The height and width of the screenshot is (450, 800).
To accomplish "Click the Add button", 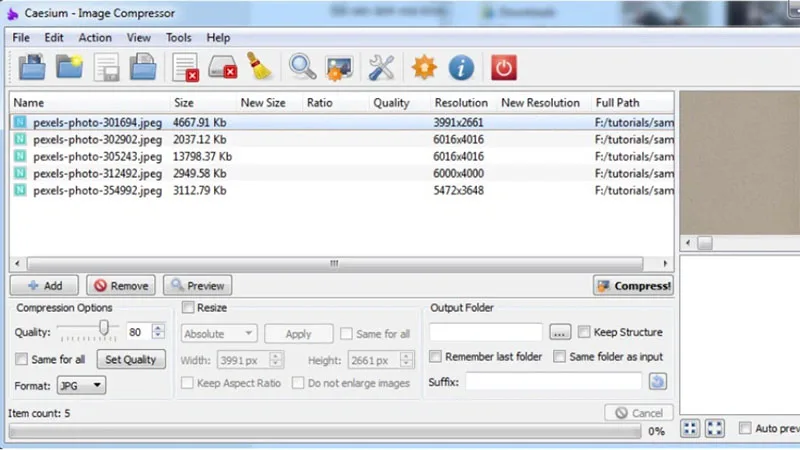I will 44,285.
